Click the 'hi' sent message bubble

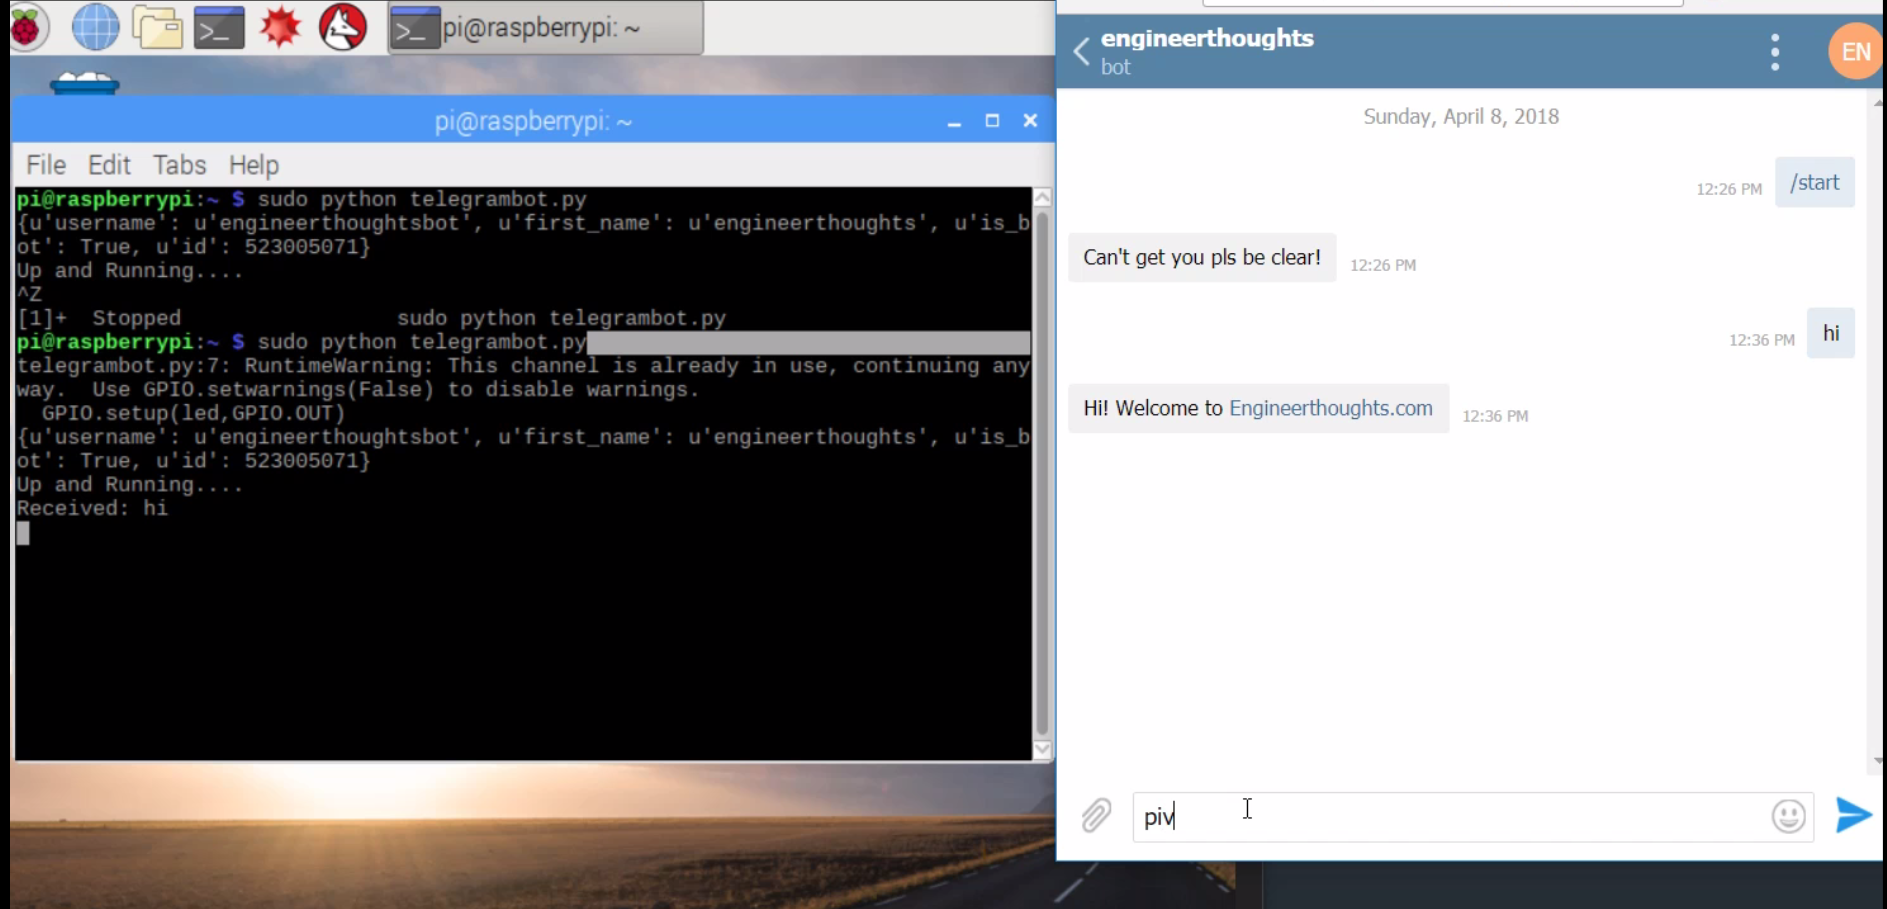(x=1831, y=333)
